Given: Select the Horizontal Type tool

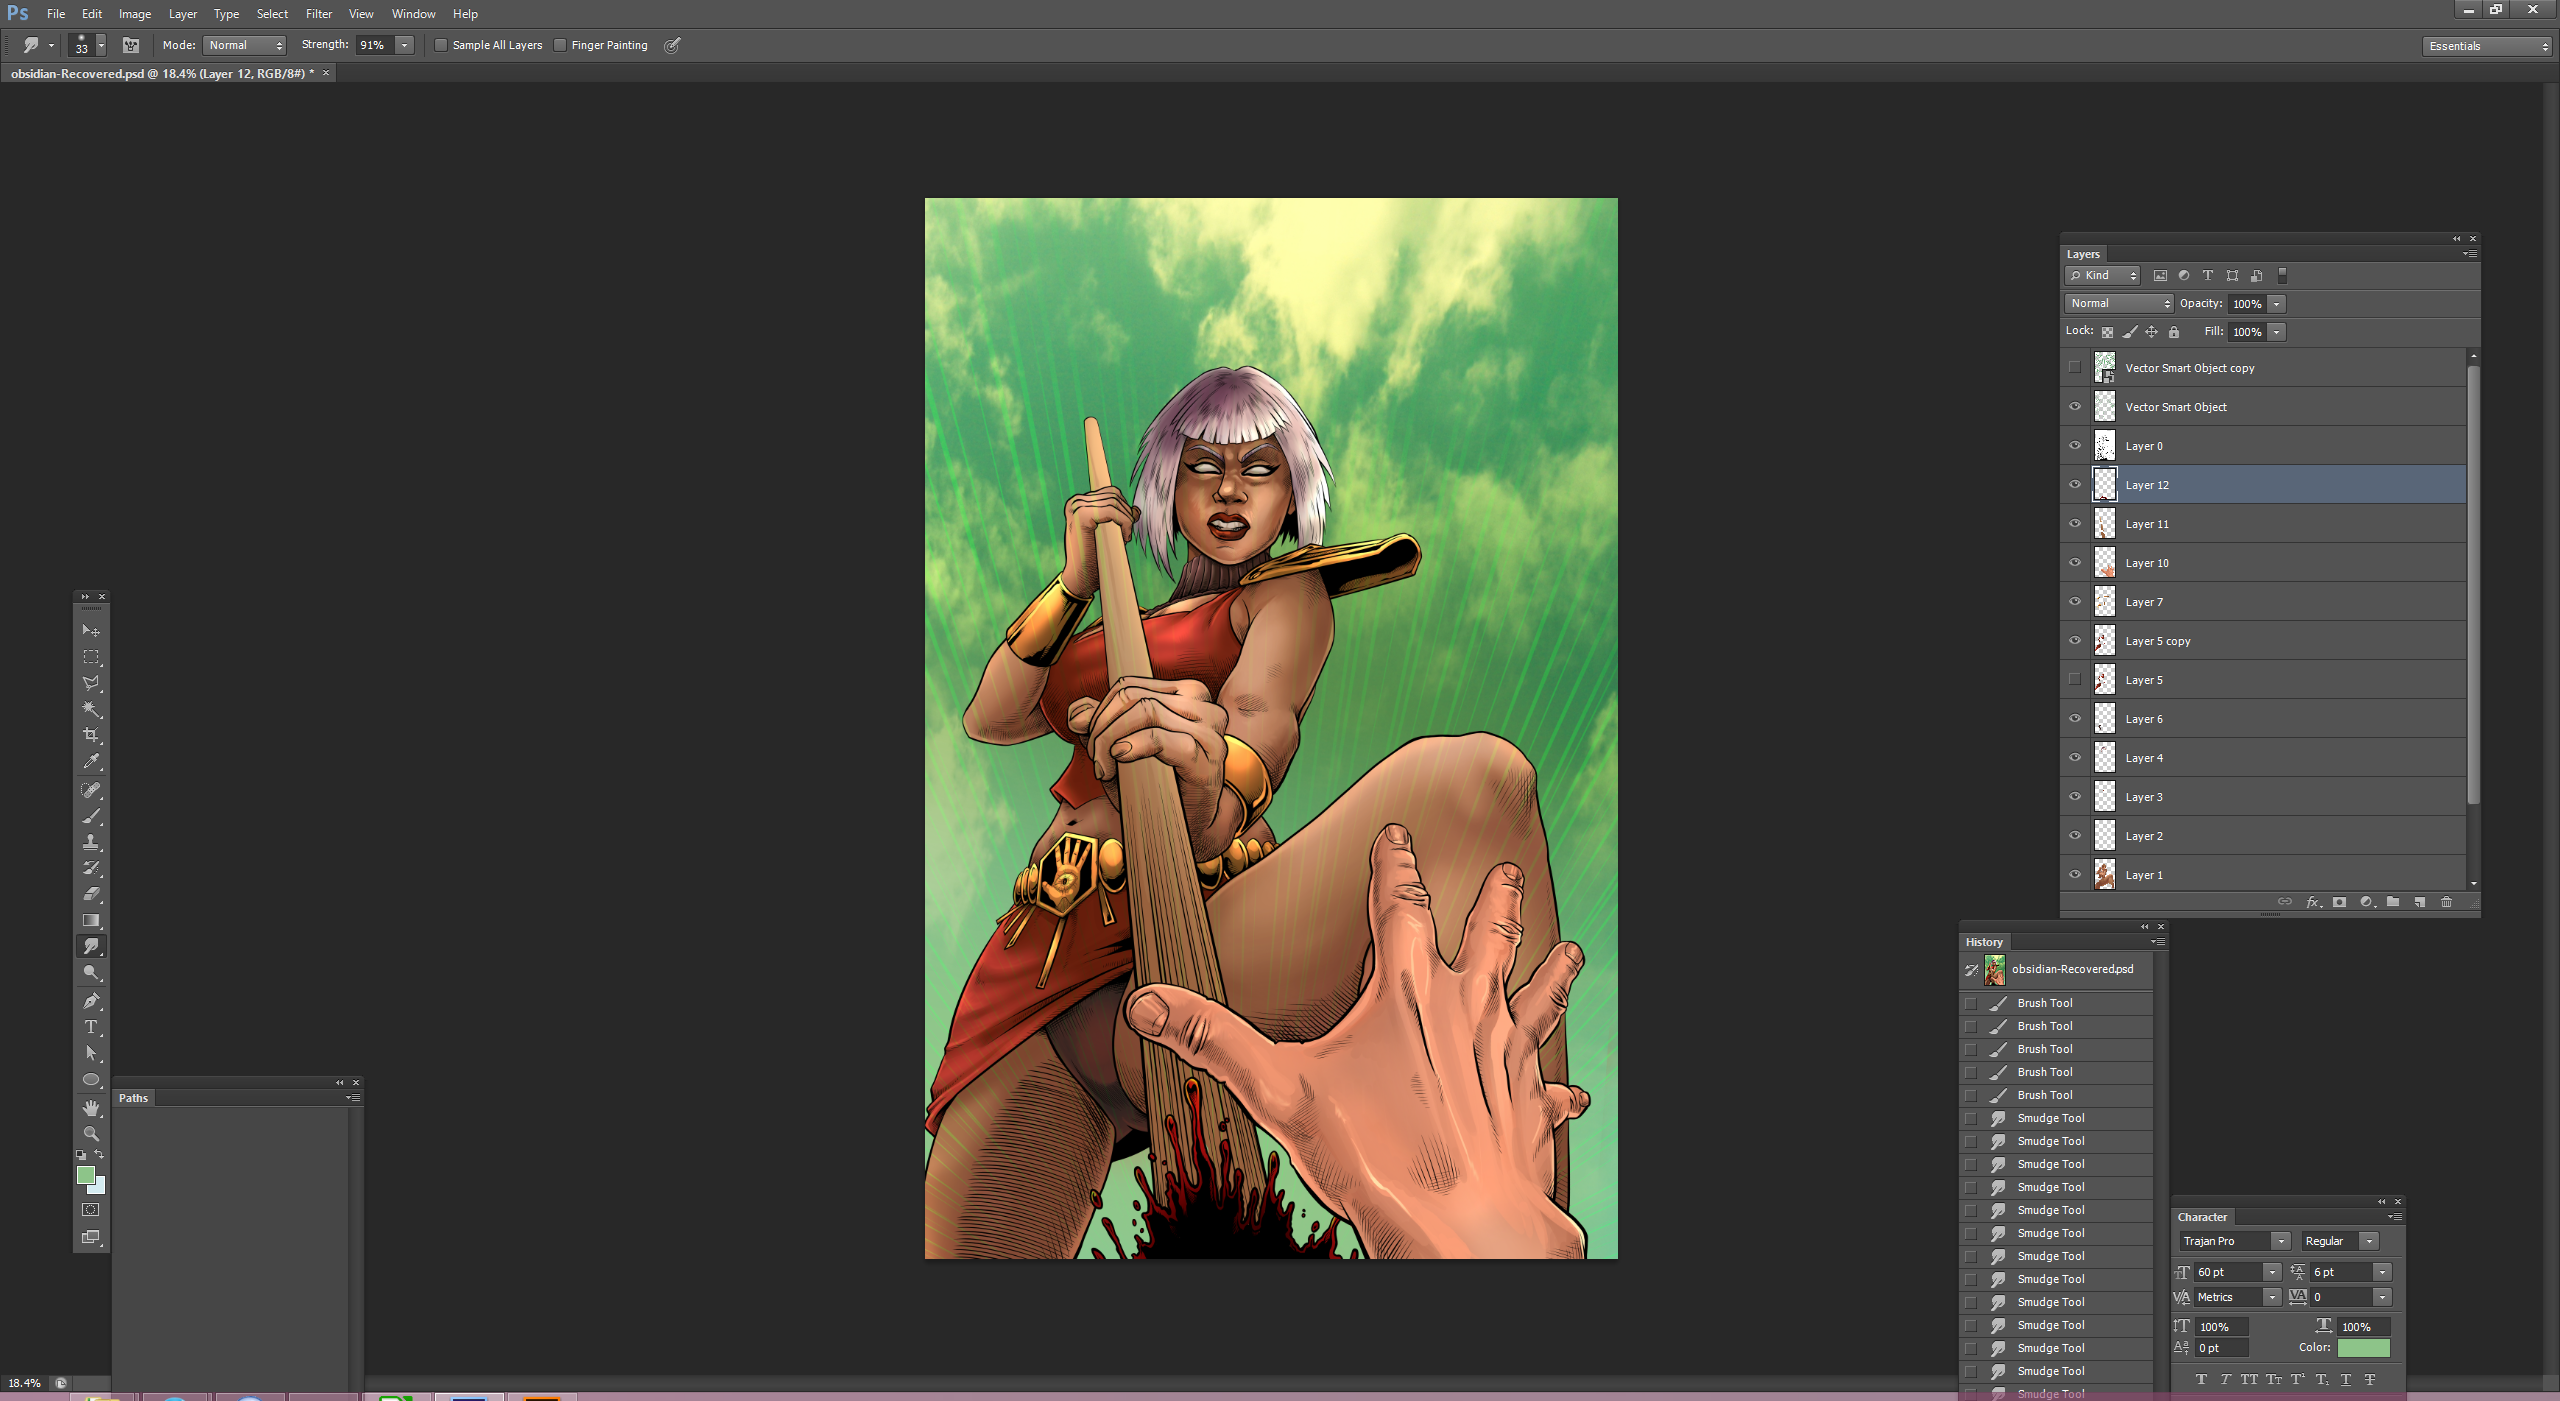Looking at the screenshot, I should (x=91, y=1027).
